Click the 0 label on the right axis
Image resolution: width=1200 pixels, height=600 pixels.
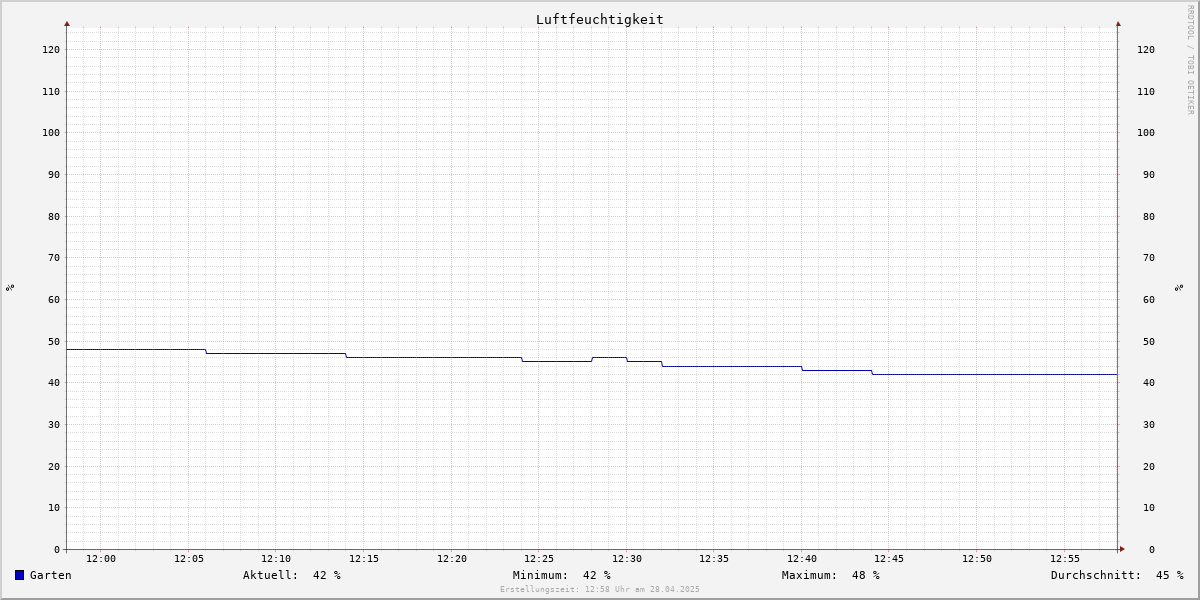click(1152, 549)
